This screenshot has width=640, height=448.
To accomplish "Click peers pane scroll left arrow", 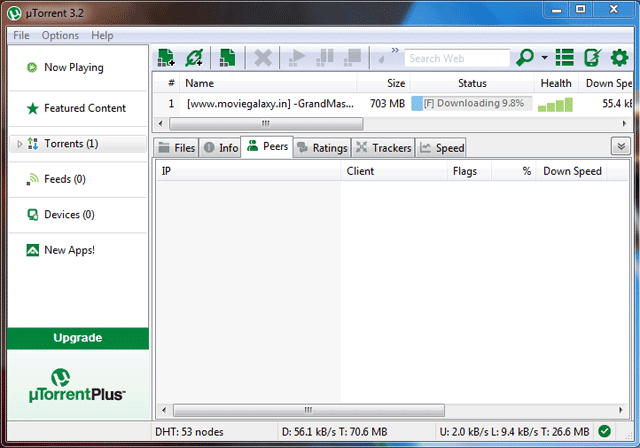I will (163, 410).
